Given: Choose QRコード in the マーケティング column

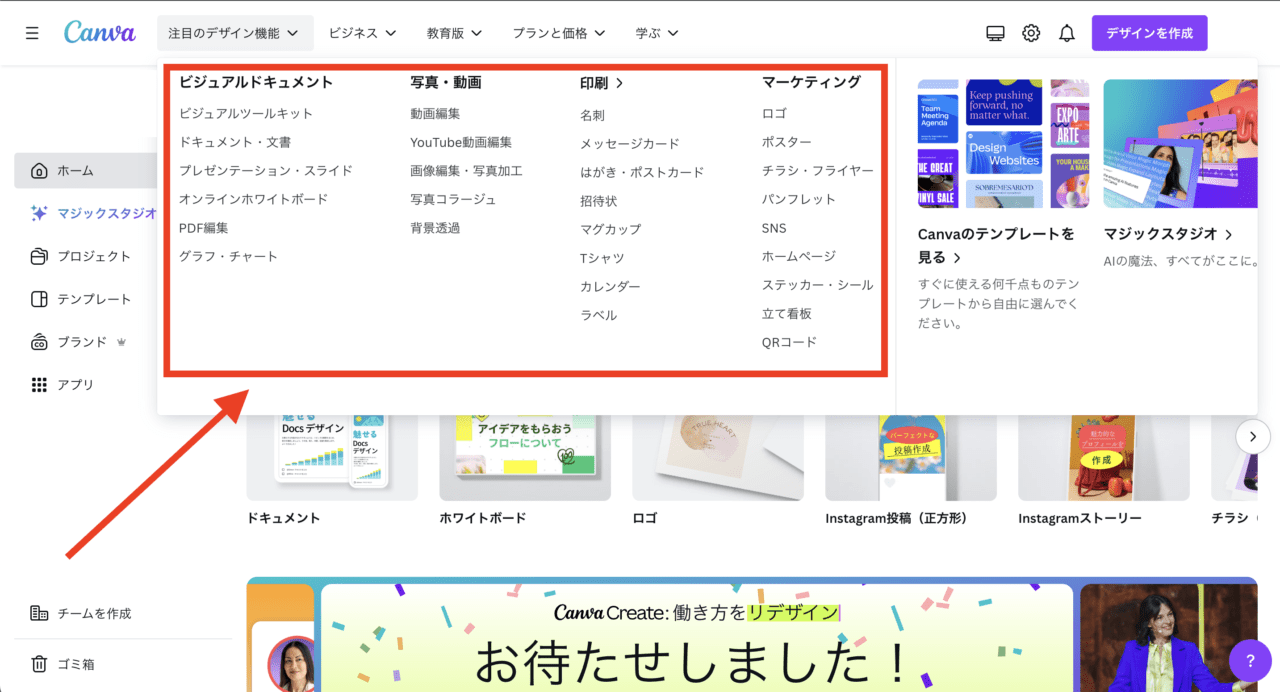Looking at the screenshot, I should [789, 342].
